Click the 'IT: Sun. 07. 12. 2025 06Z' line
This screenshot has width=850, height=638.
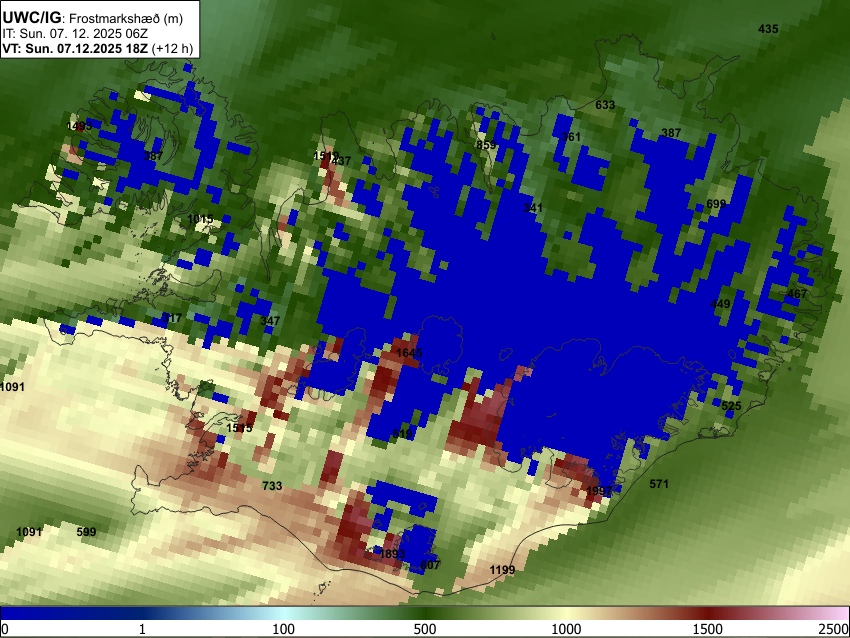pyautogui.click(x=75, y=34)
